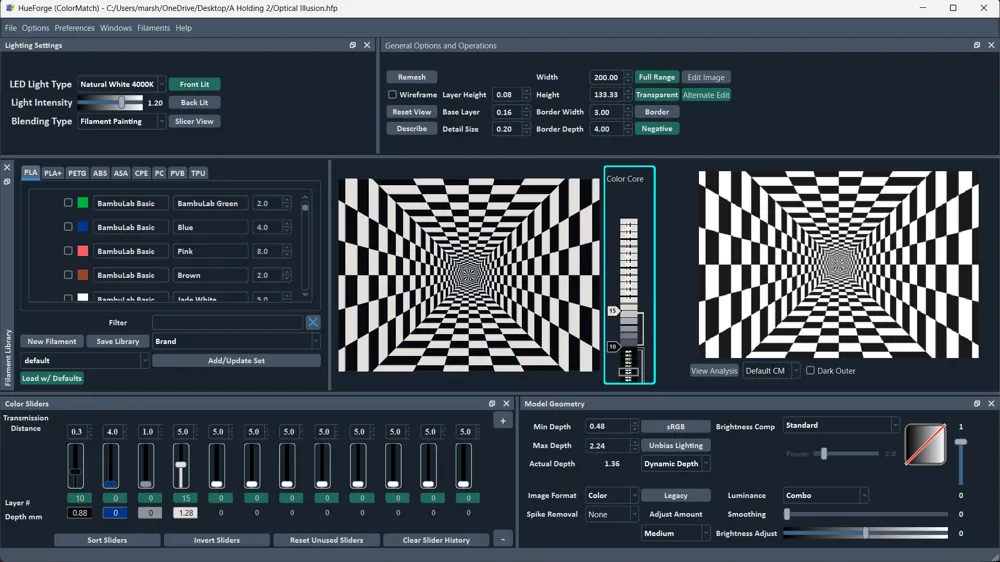Click the View Analysis button
Screen dimensions: 1000x562
coord(714,371)
